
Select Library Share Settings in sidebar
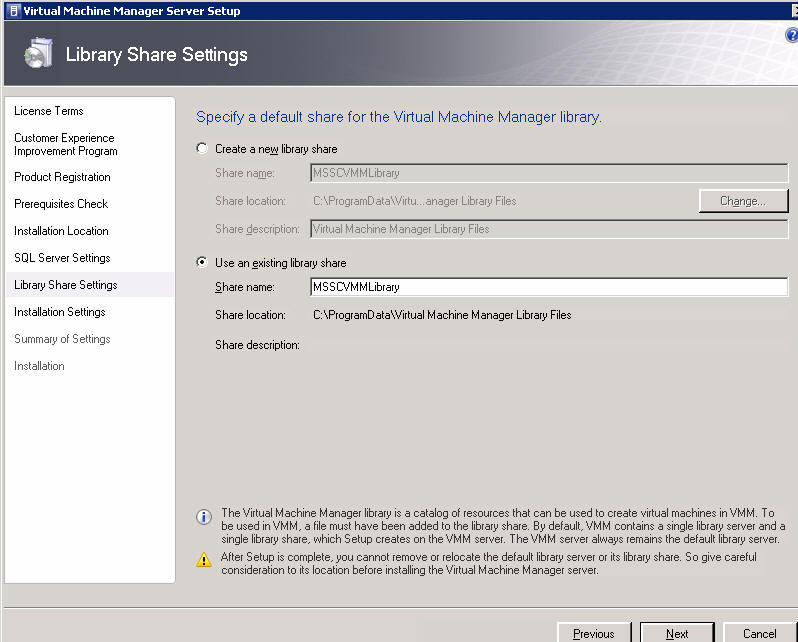tap(90, 285)
